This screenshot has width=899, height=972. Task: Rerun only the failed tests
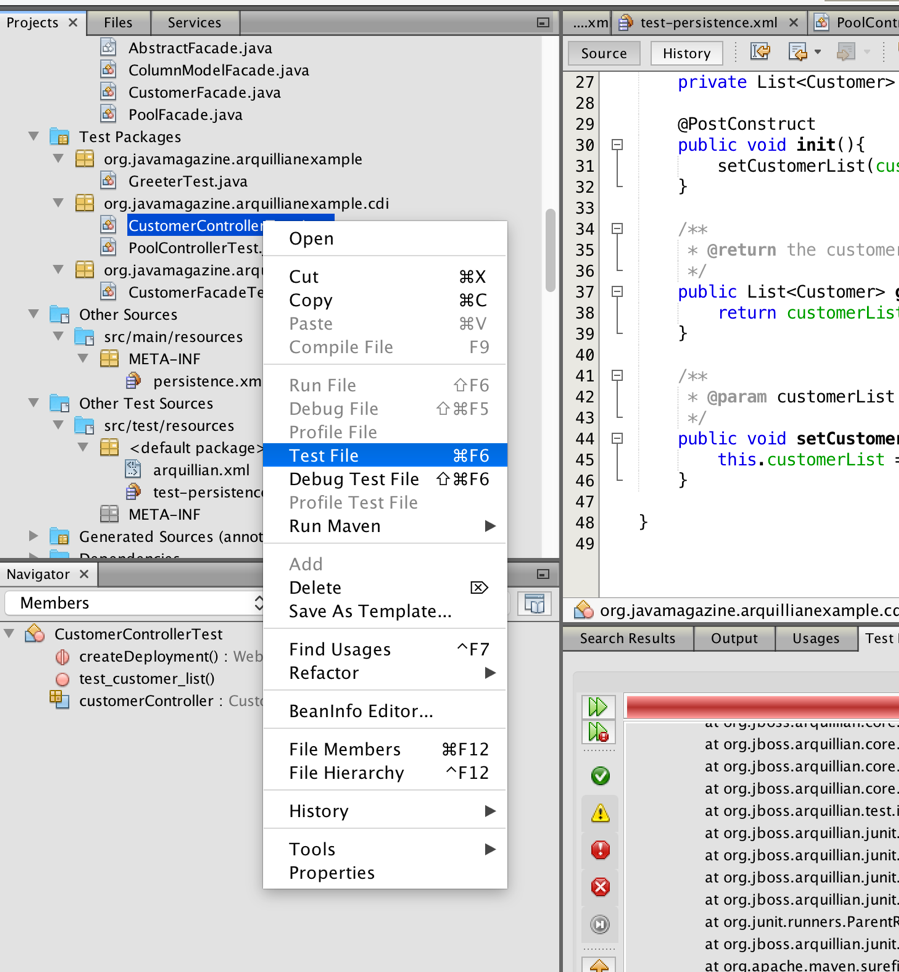[599, 733]
